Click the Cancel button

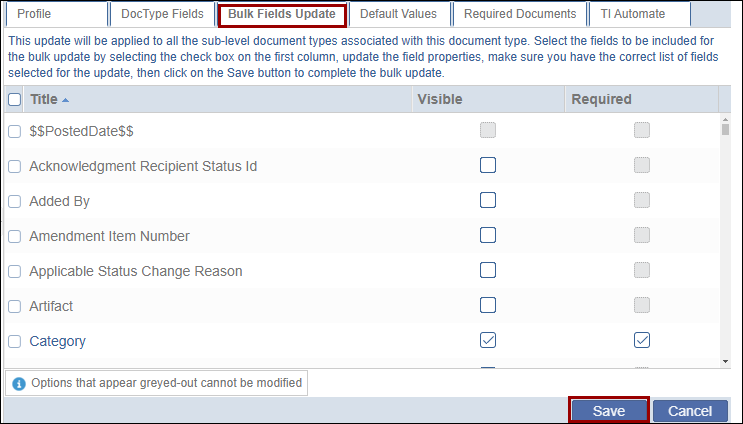690,411
